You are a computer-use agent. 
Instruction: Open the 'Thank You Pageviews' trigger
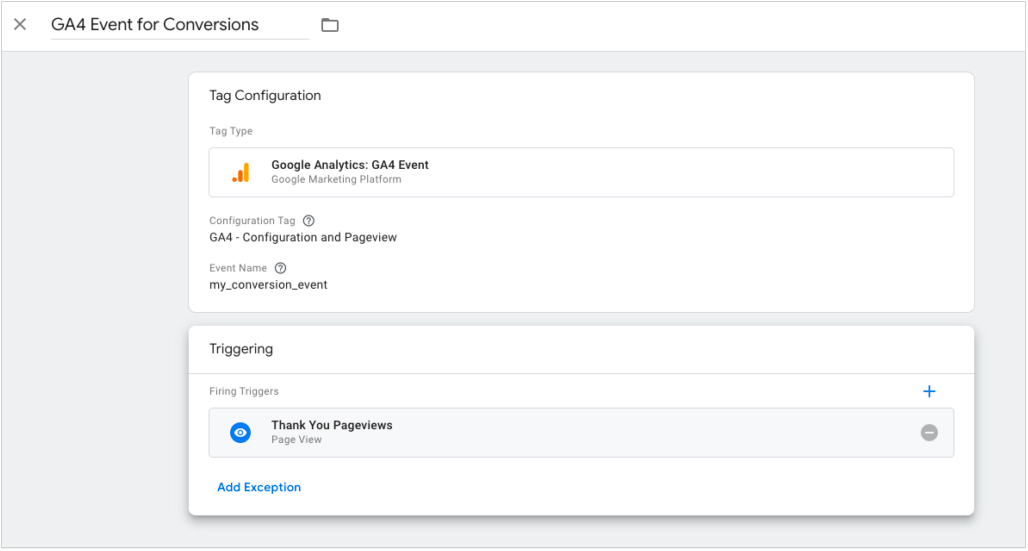point(581,433)
